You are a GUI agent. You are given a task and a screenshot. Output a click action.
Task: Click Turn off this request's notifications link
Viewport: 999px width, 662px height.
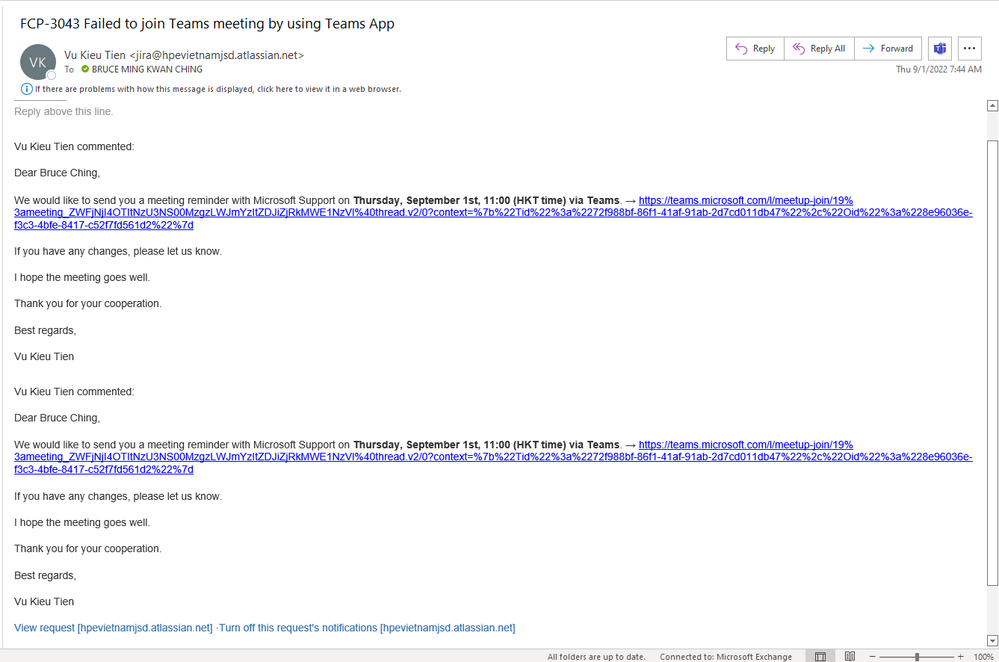pos(367,628)
